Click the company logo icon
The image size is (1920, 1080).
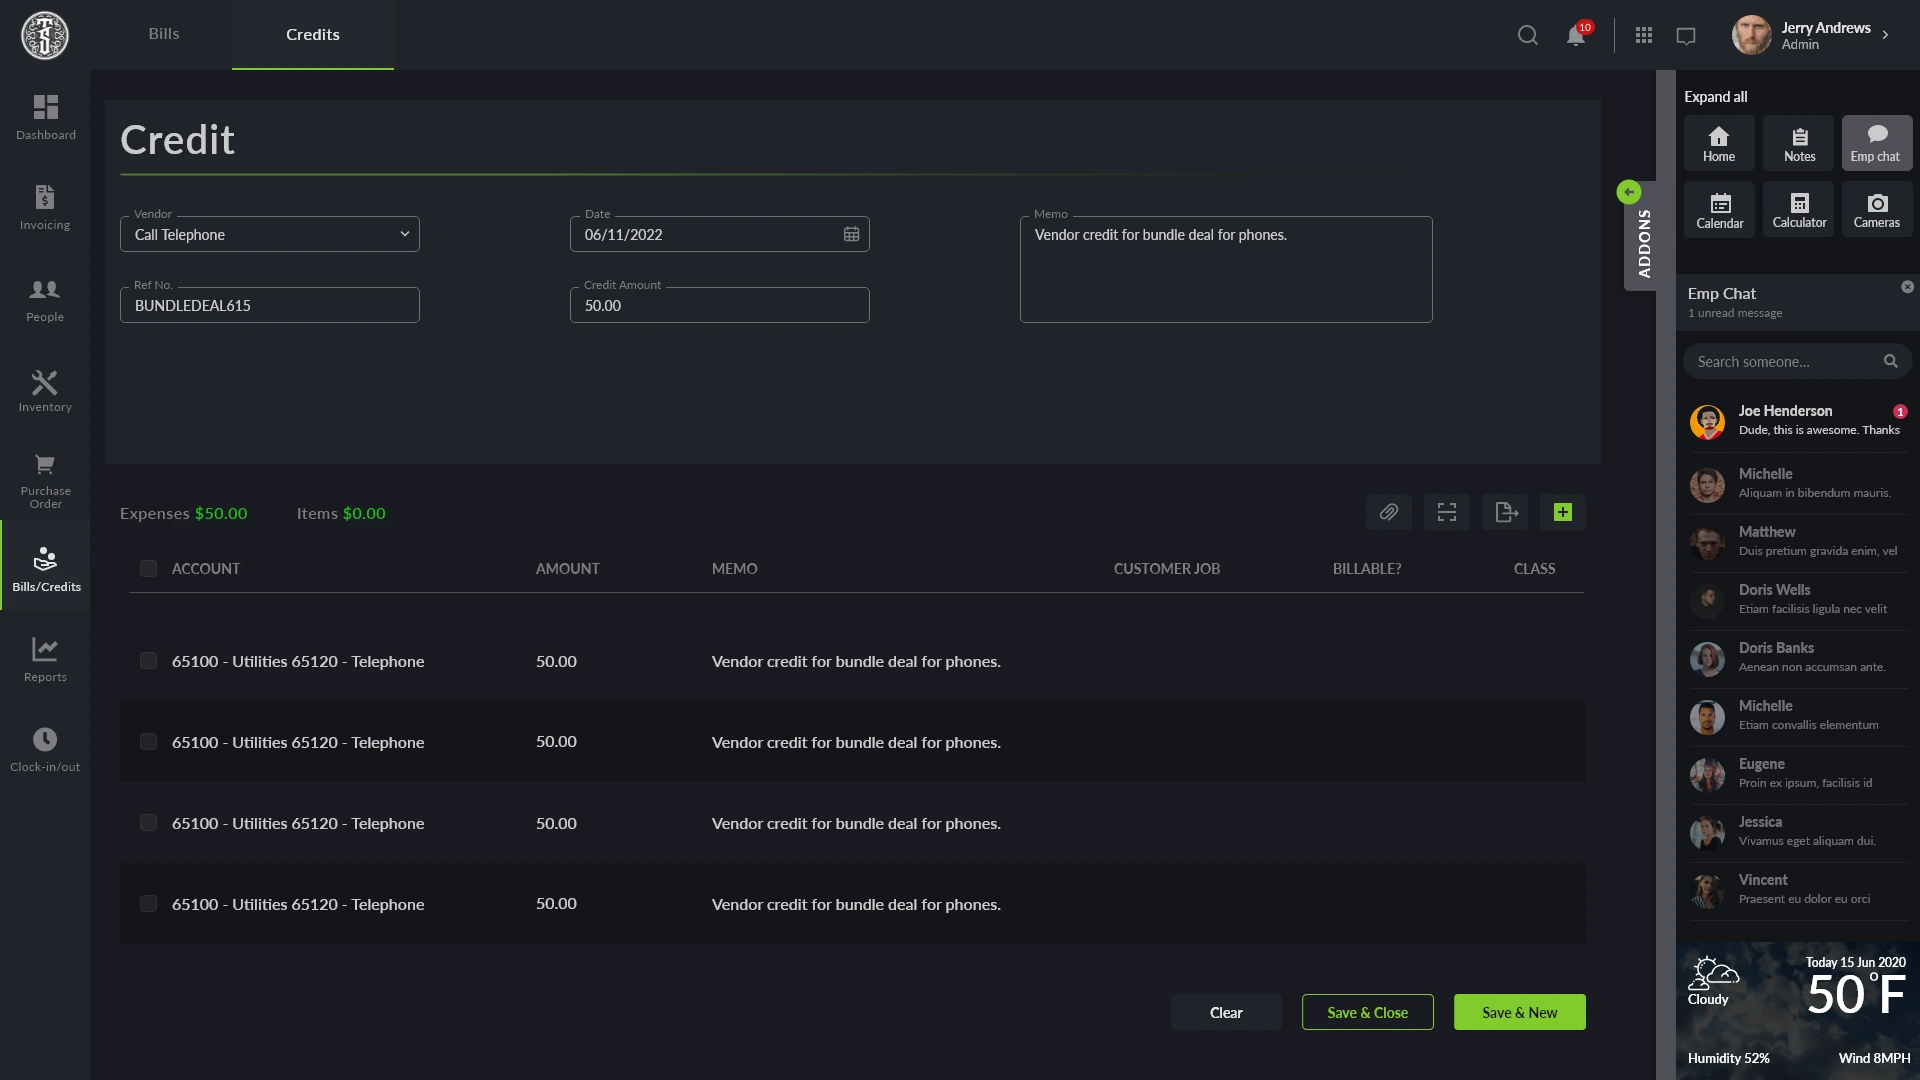coord(45,35)
